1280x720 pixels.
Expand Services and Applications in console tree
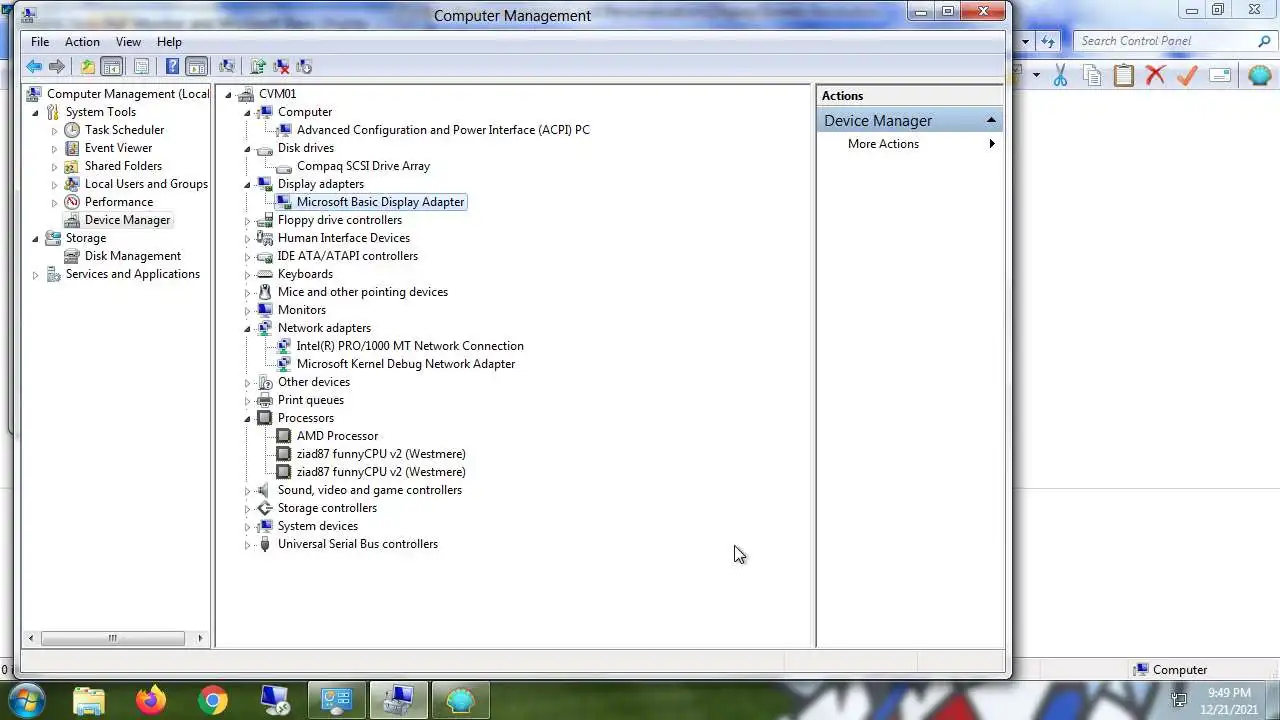36,274
